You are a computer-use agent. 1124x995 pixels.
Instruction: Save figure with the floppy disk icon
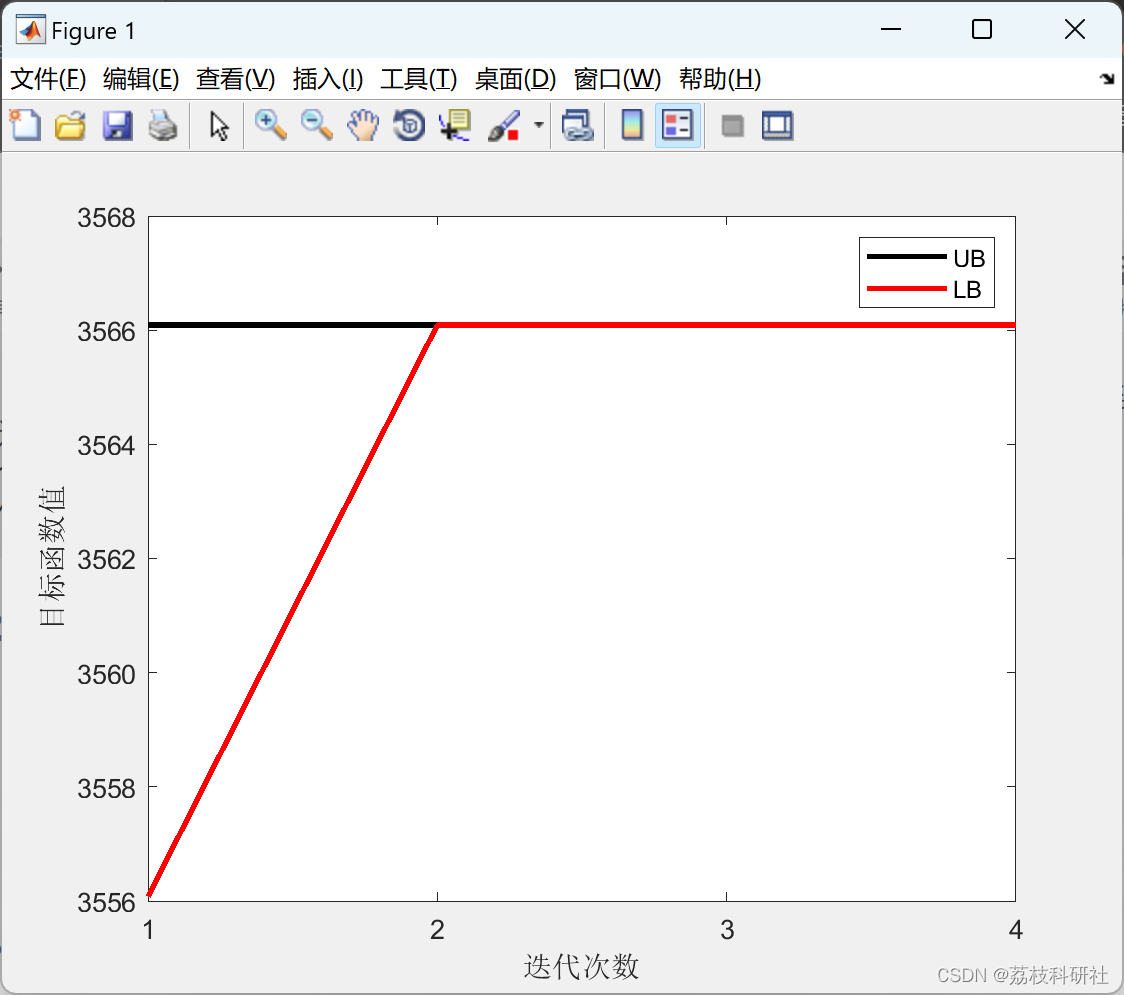pyautogui.click(x=117, y=125)
